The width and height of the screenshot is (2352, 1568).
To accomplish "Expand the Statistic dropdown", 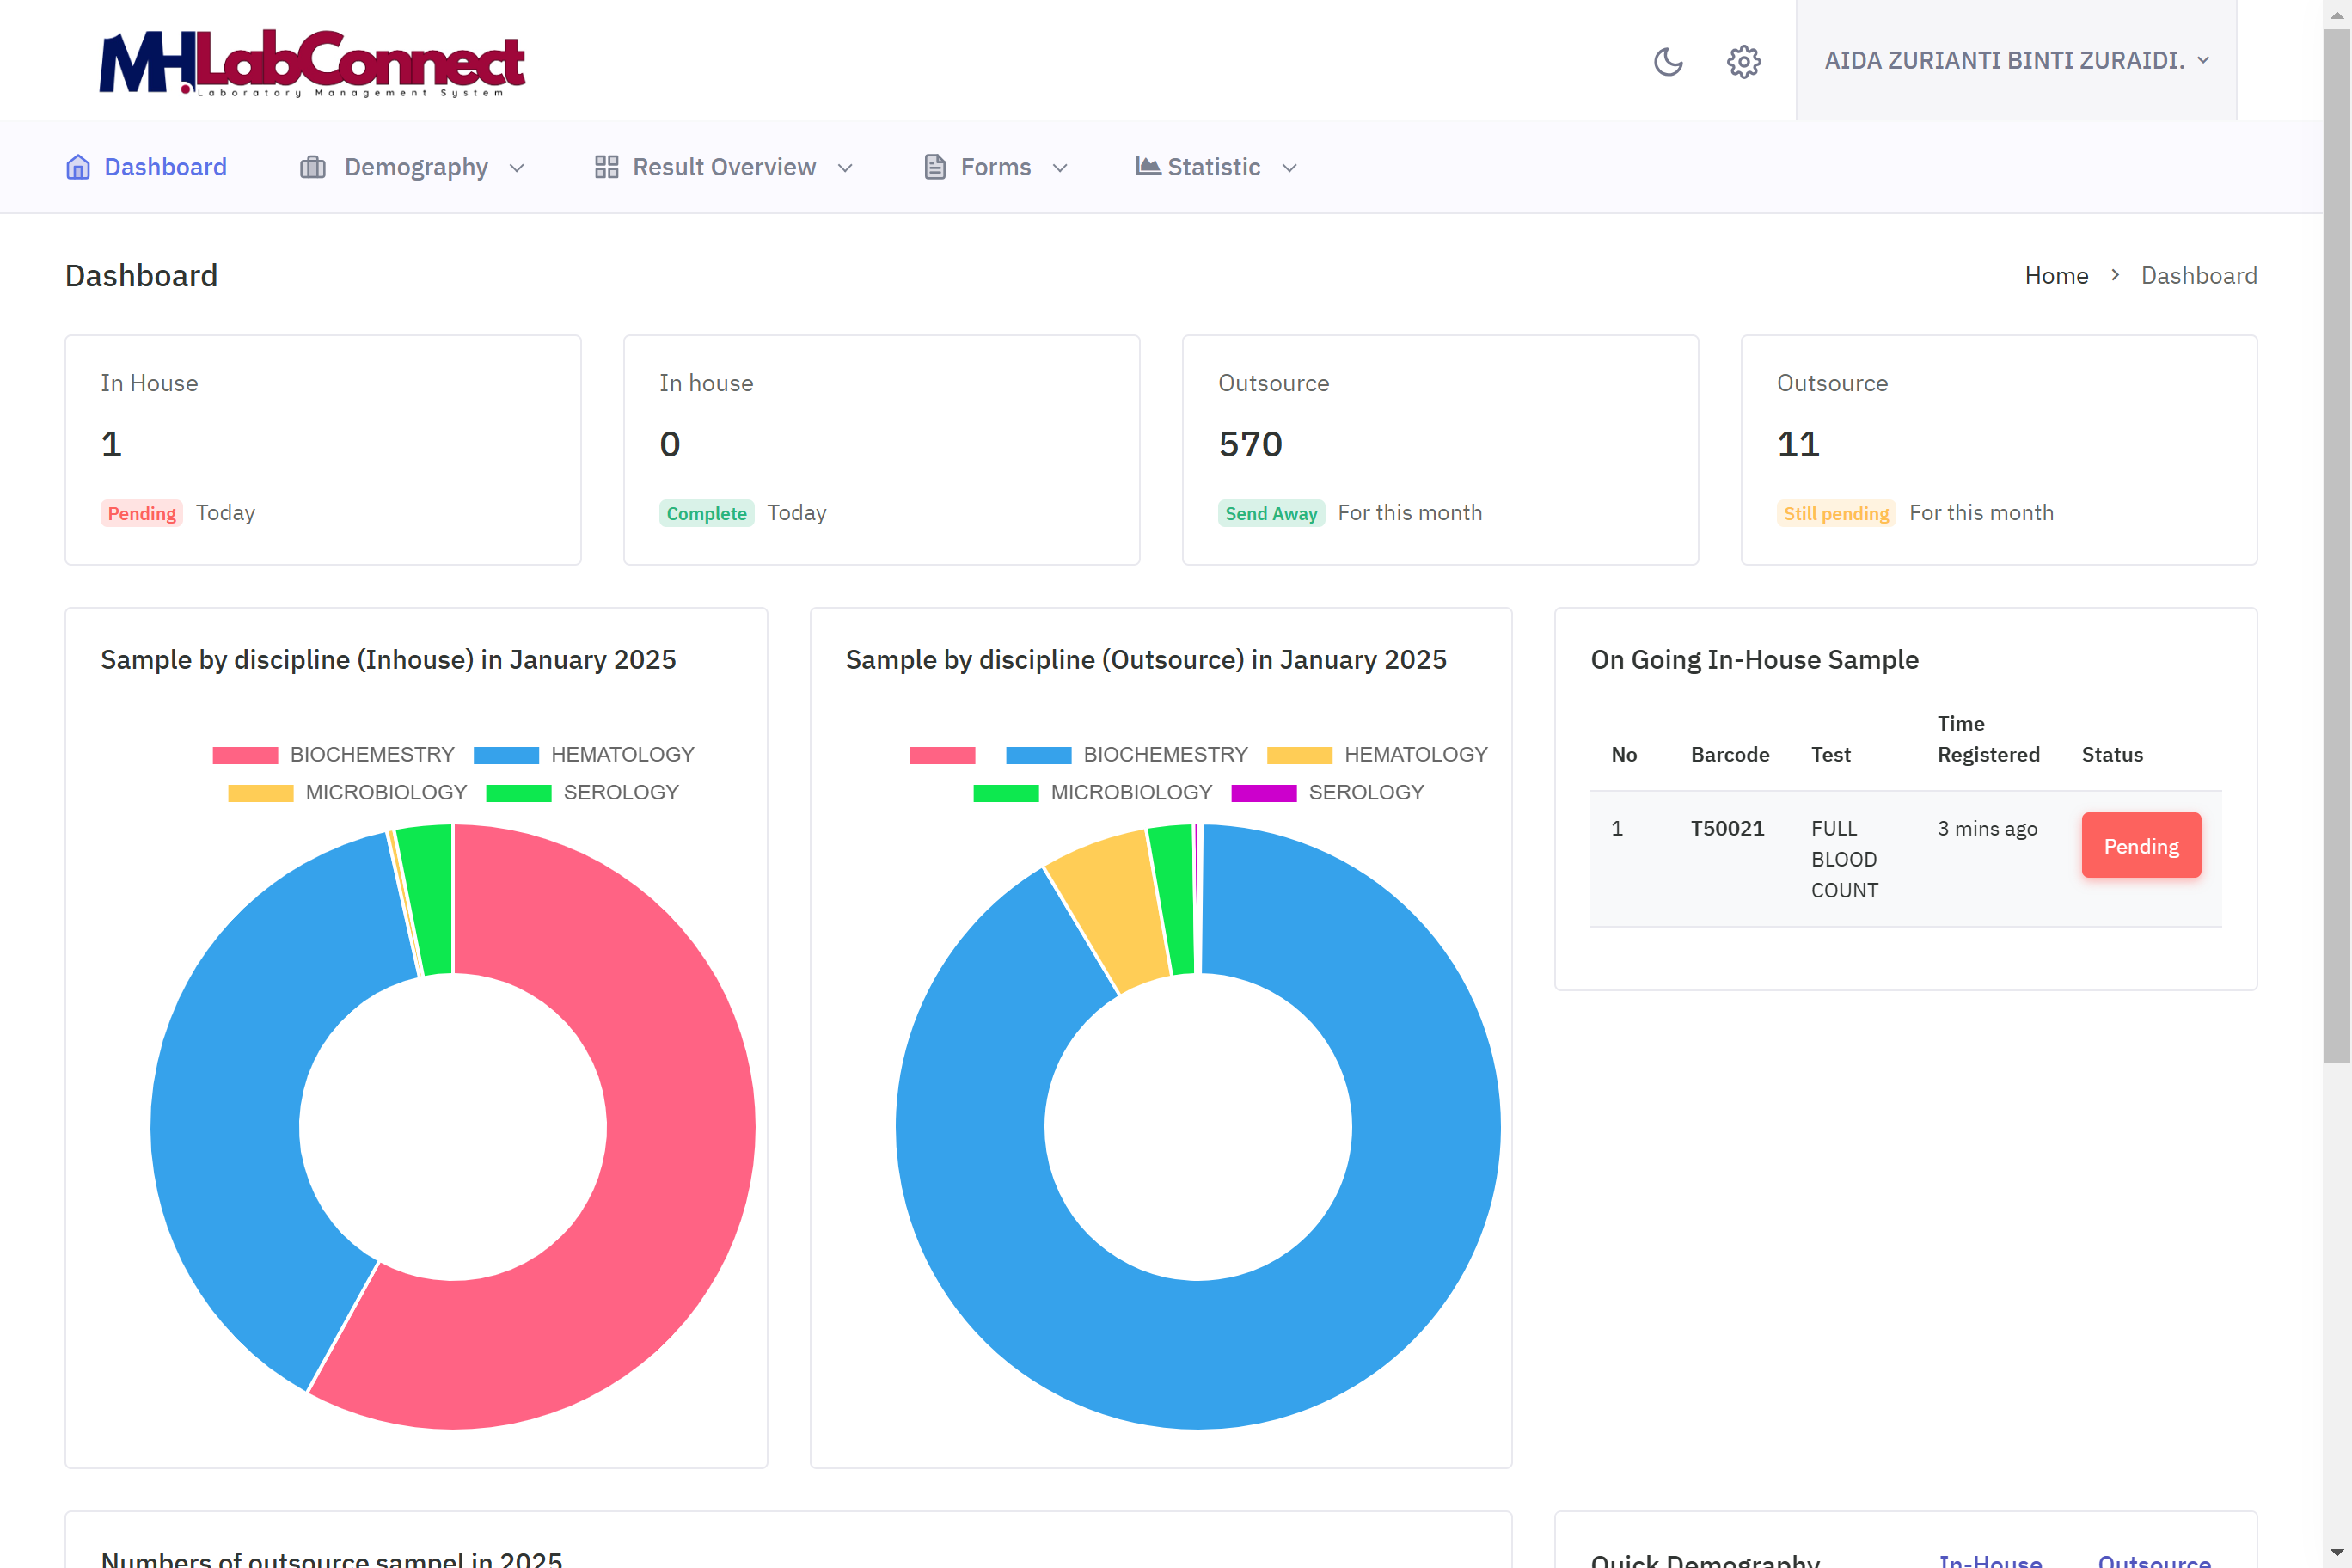I will (1290, 168).
